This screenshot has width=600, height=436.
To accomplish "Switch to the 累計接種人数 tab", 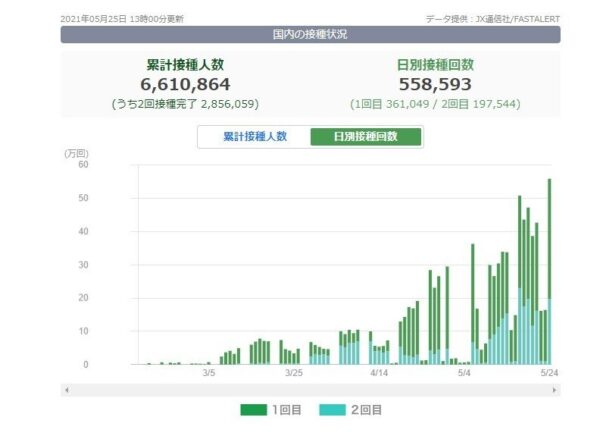I will coord(254,137).
